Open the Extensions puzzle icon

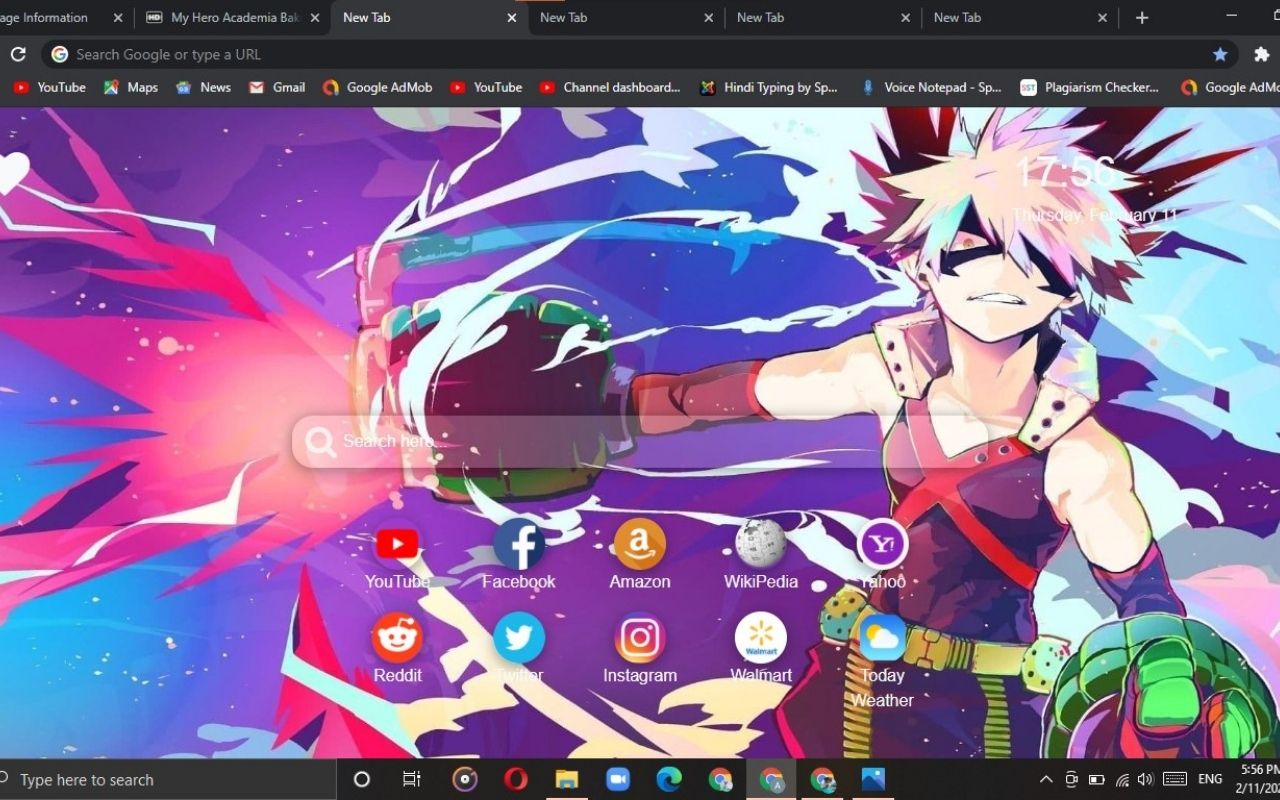(x=1261, y=54)
